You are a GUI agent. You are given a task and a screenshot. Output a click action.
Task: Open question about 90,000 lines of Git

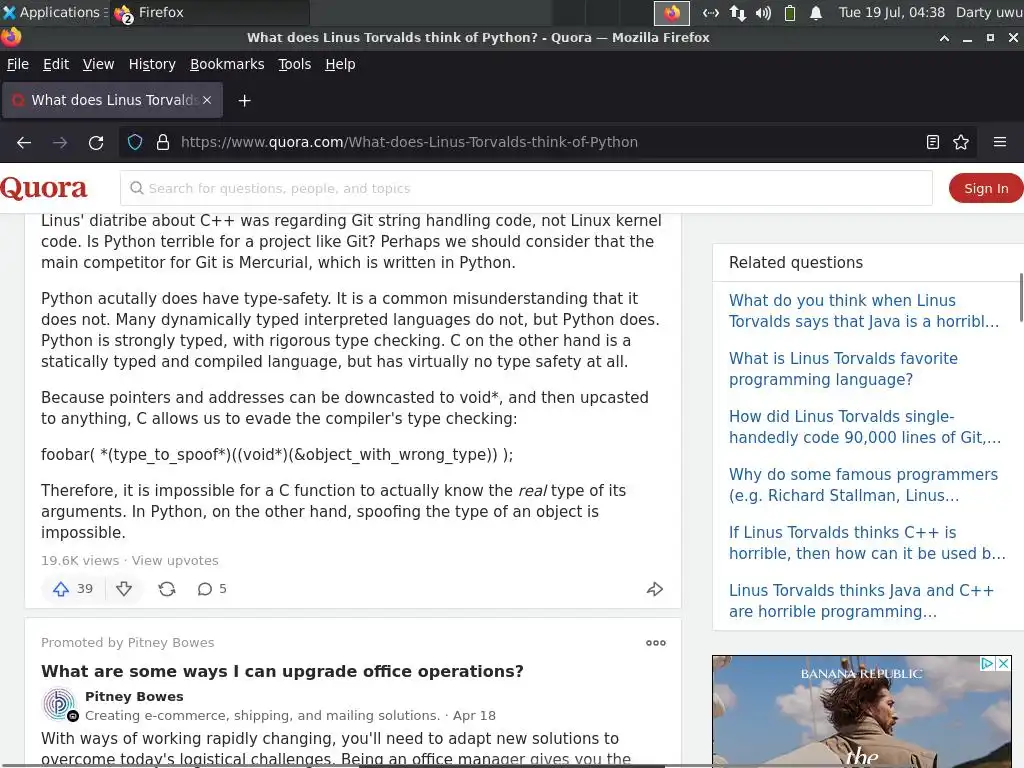click(865, 427)
